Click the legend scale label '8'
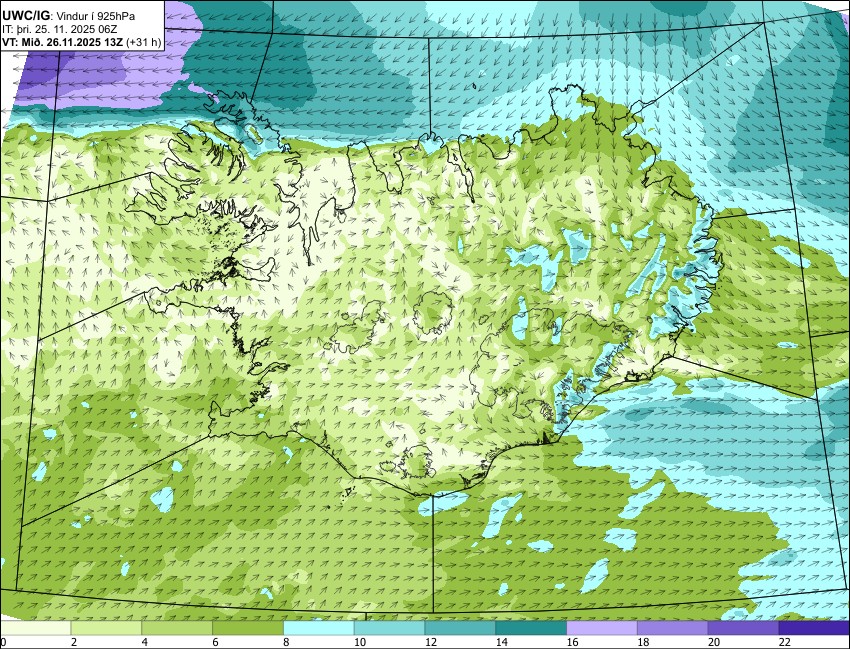850x649 pixels. pos(286,642)
